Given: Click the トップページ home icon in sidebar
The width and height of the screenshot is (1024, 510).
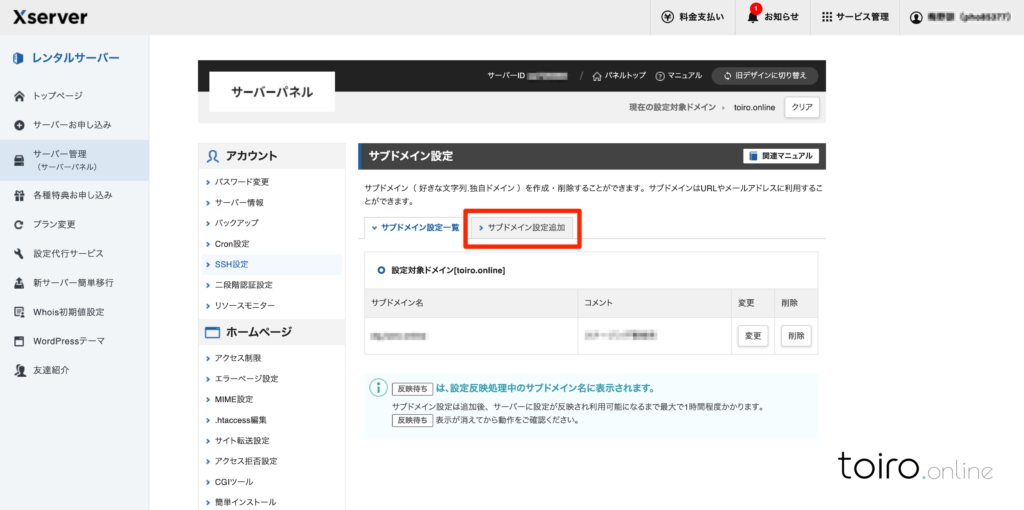Looking at the screenshot, I should 19,96.
